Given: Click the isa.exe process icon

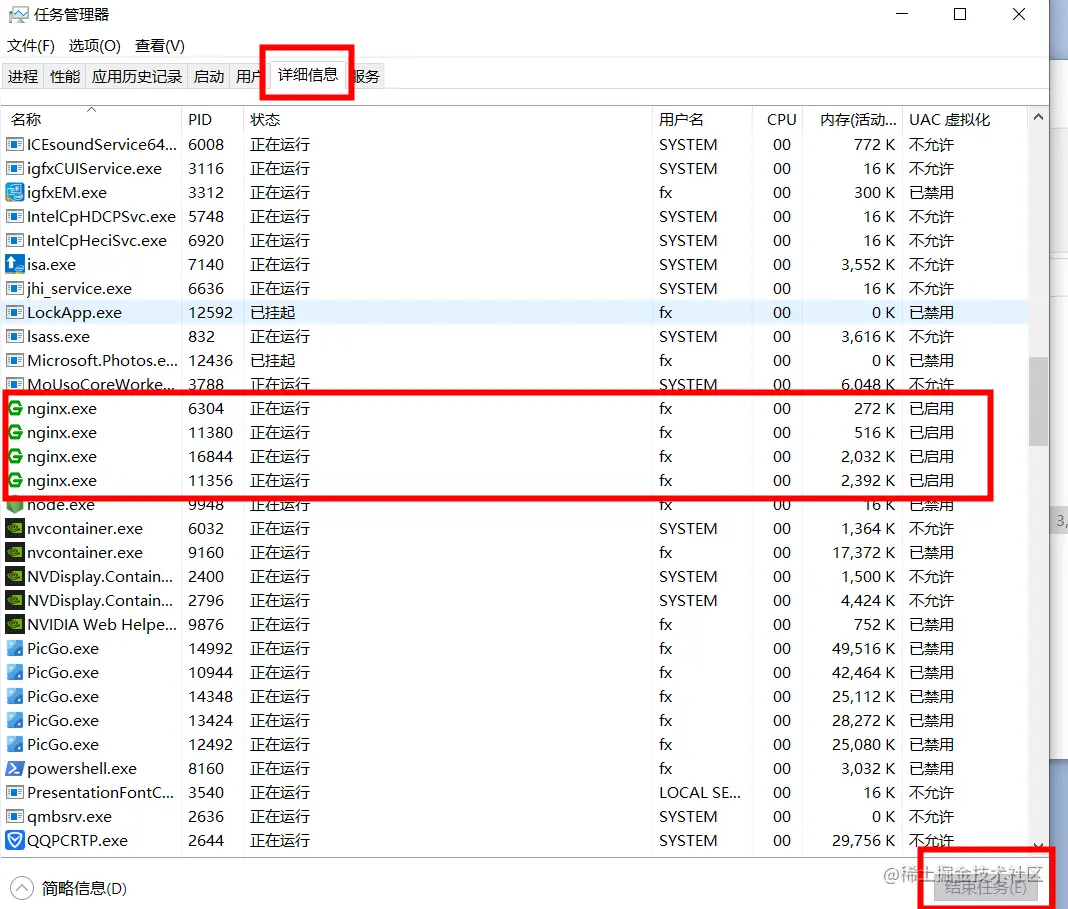Looking at the screenshot, I should pyautogui.click(x=14, y=264).
